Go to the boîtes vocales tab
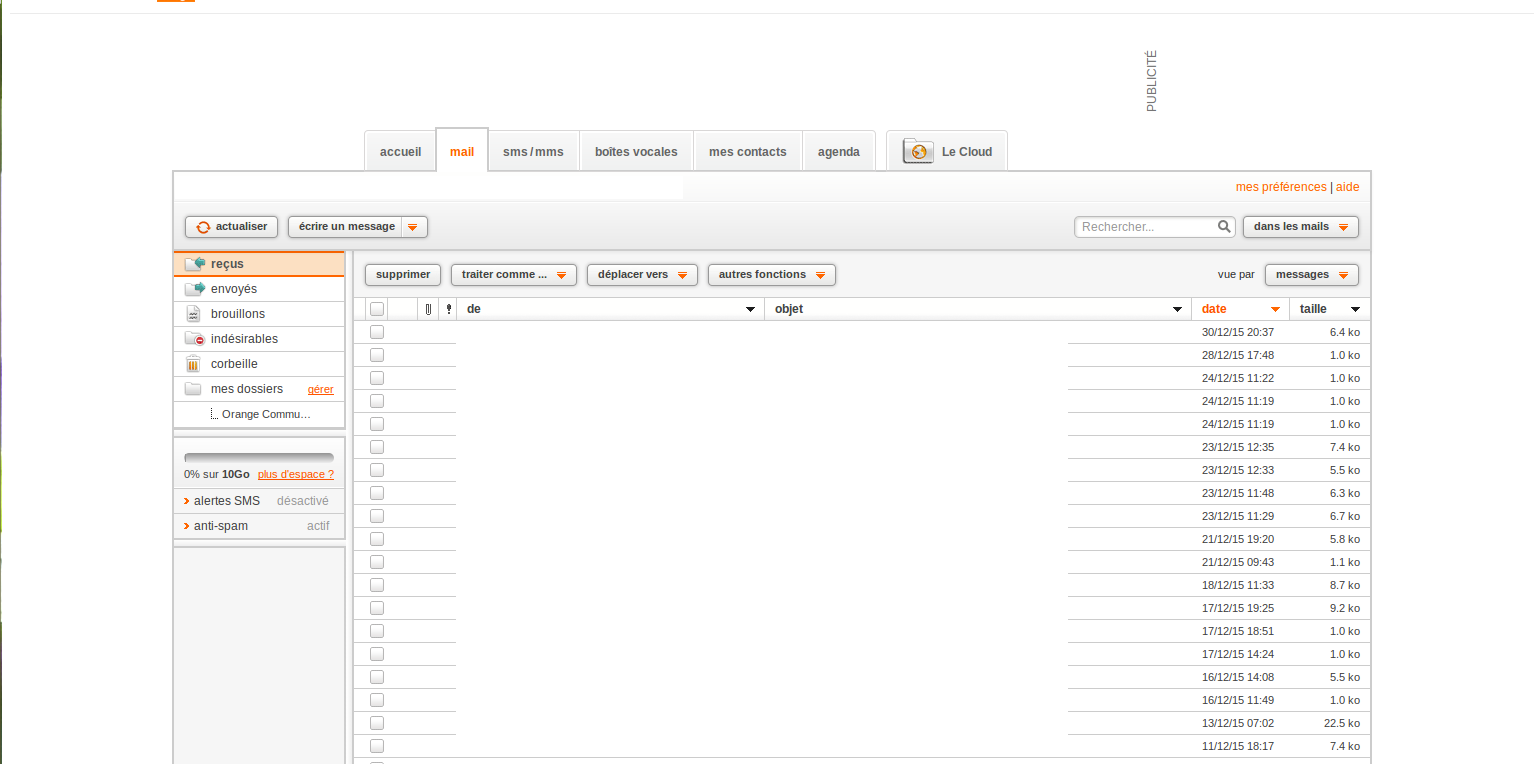The image size is (1534, 764). [x=636, y=152]
